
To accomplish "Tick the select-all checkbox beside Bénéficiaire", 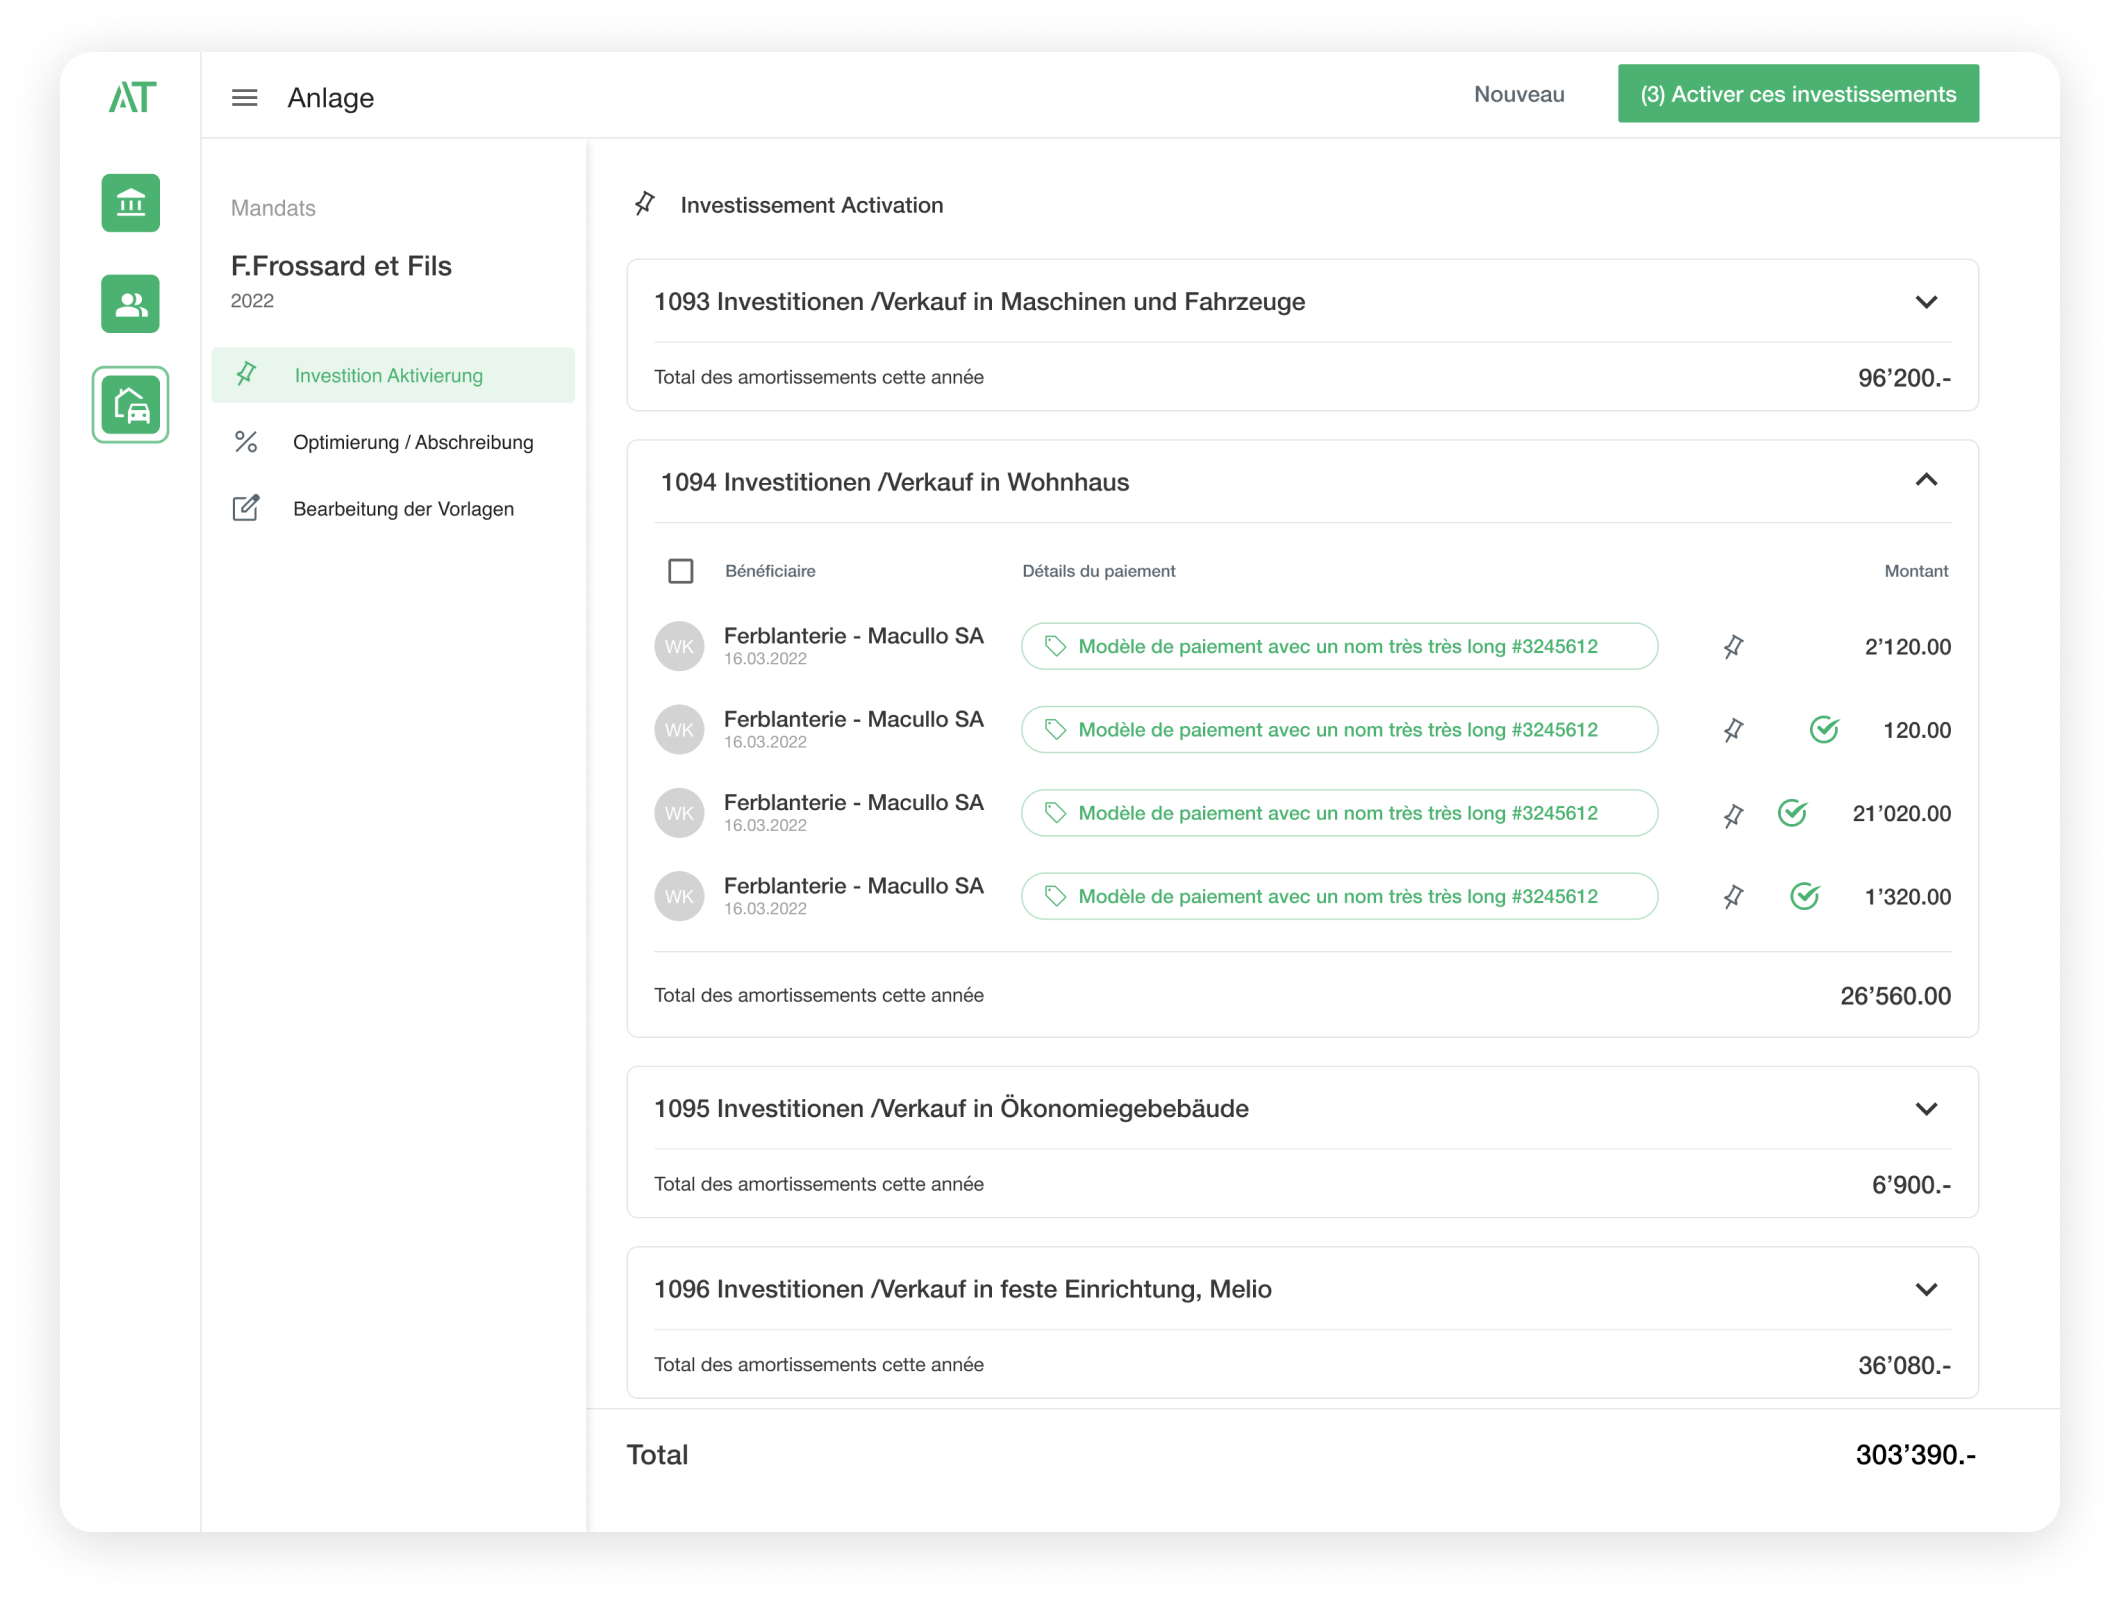I will point(681,571).
